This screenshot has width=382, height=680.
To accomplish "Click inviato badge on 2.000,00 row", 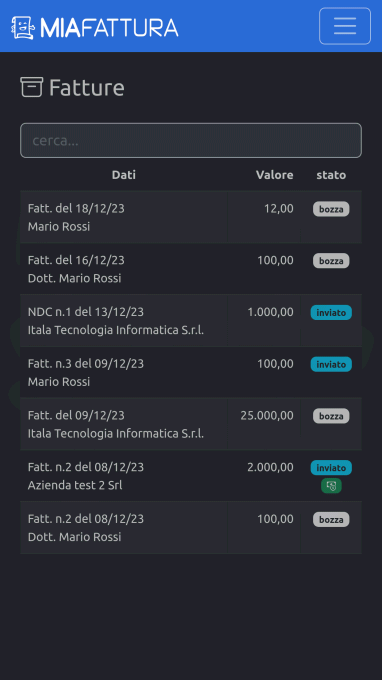I will (x=331, y=468).
